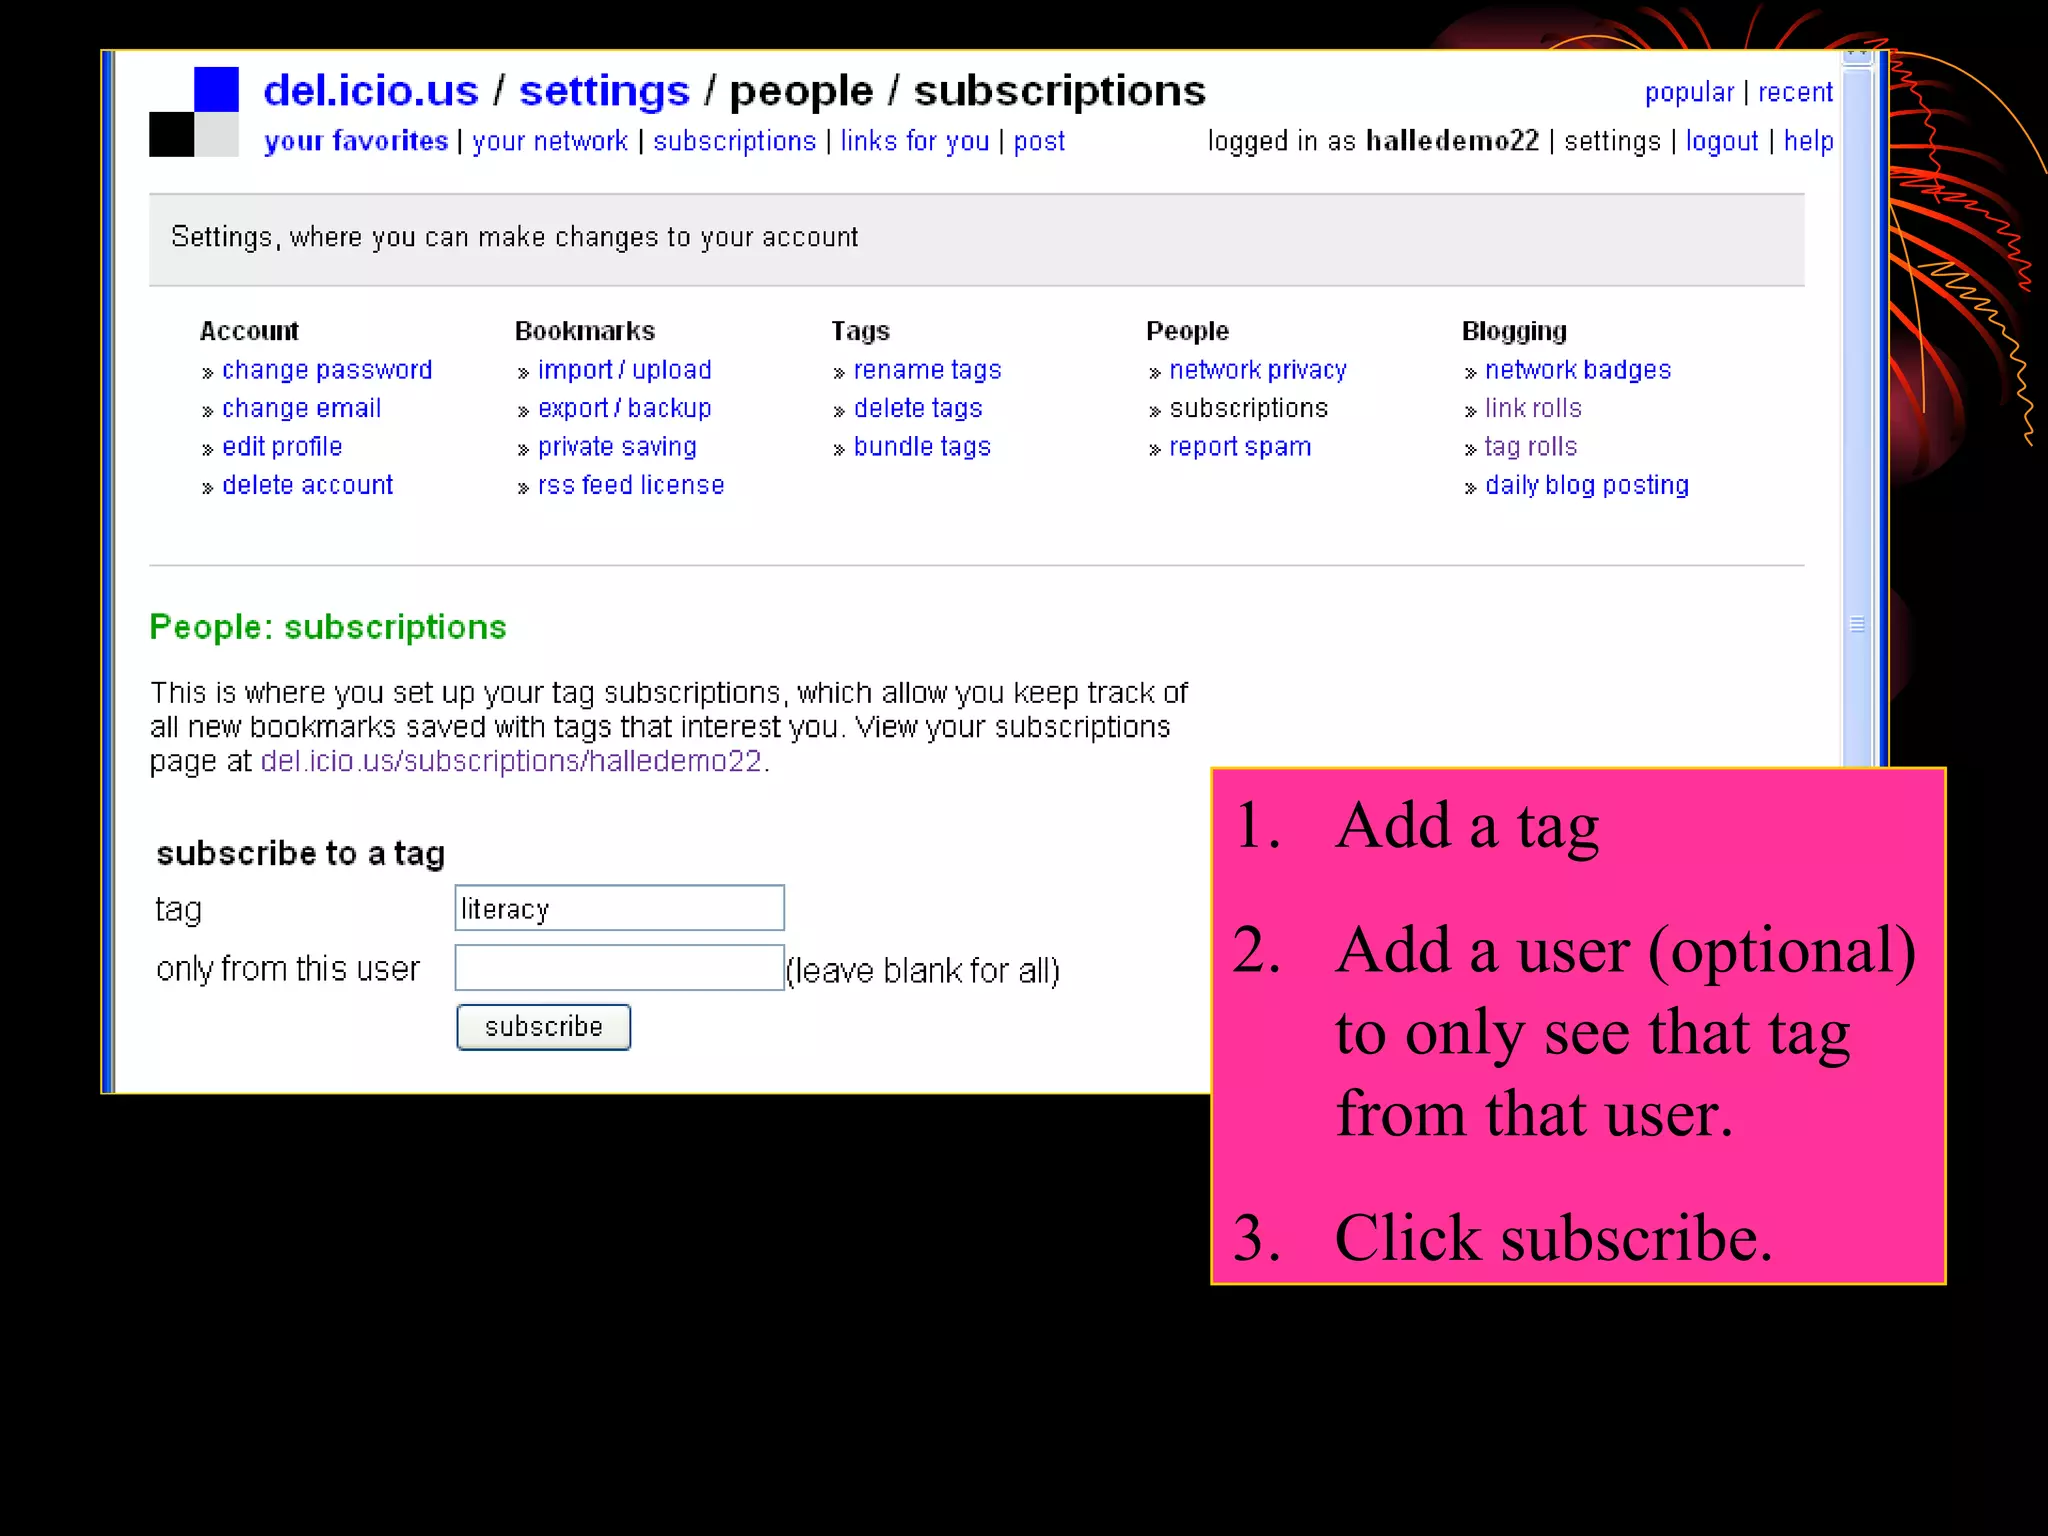Select 'subscriptions' in the top navigation bar
The width and height of the screenshot is (2048, 1536).
(734, 141)
